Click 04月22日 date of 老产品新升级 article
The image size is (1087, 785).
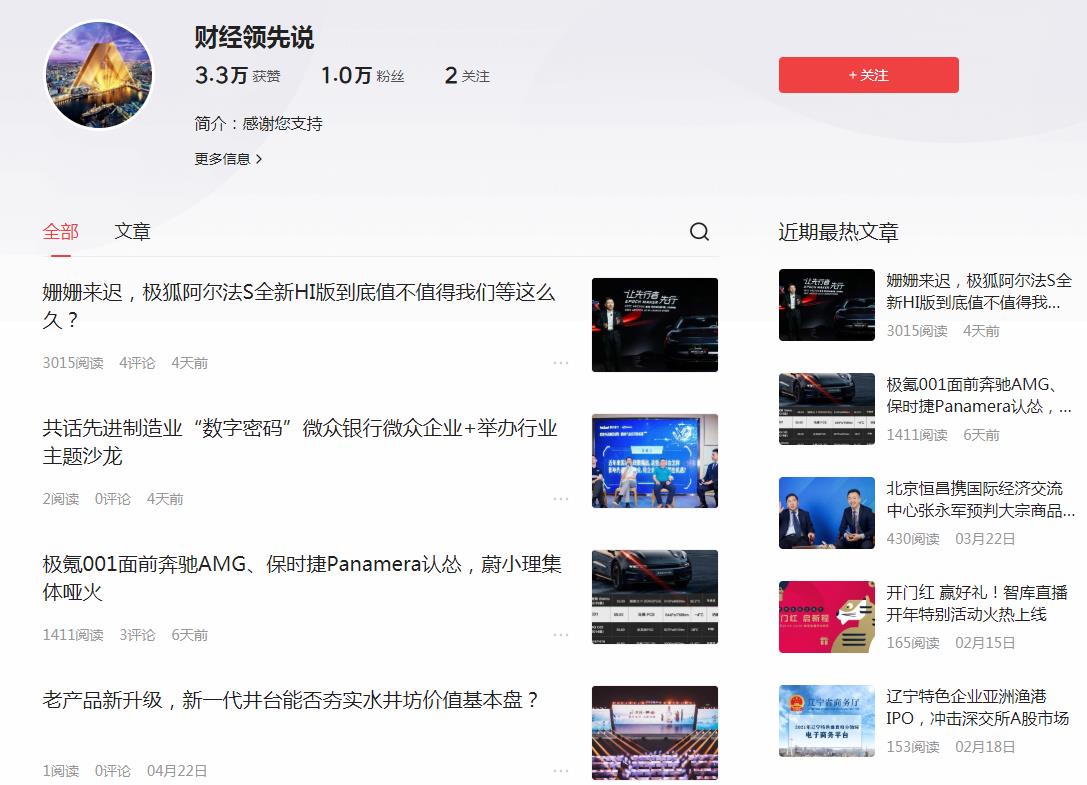pyautogui.click(x=177, y=770)
